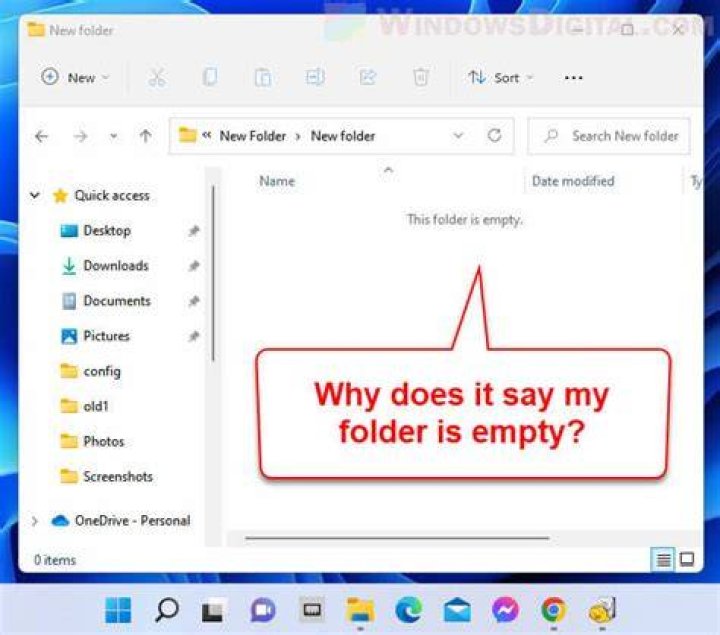Open the Screenshots folder in sidebar

point(118,477)
